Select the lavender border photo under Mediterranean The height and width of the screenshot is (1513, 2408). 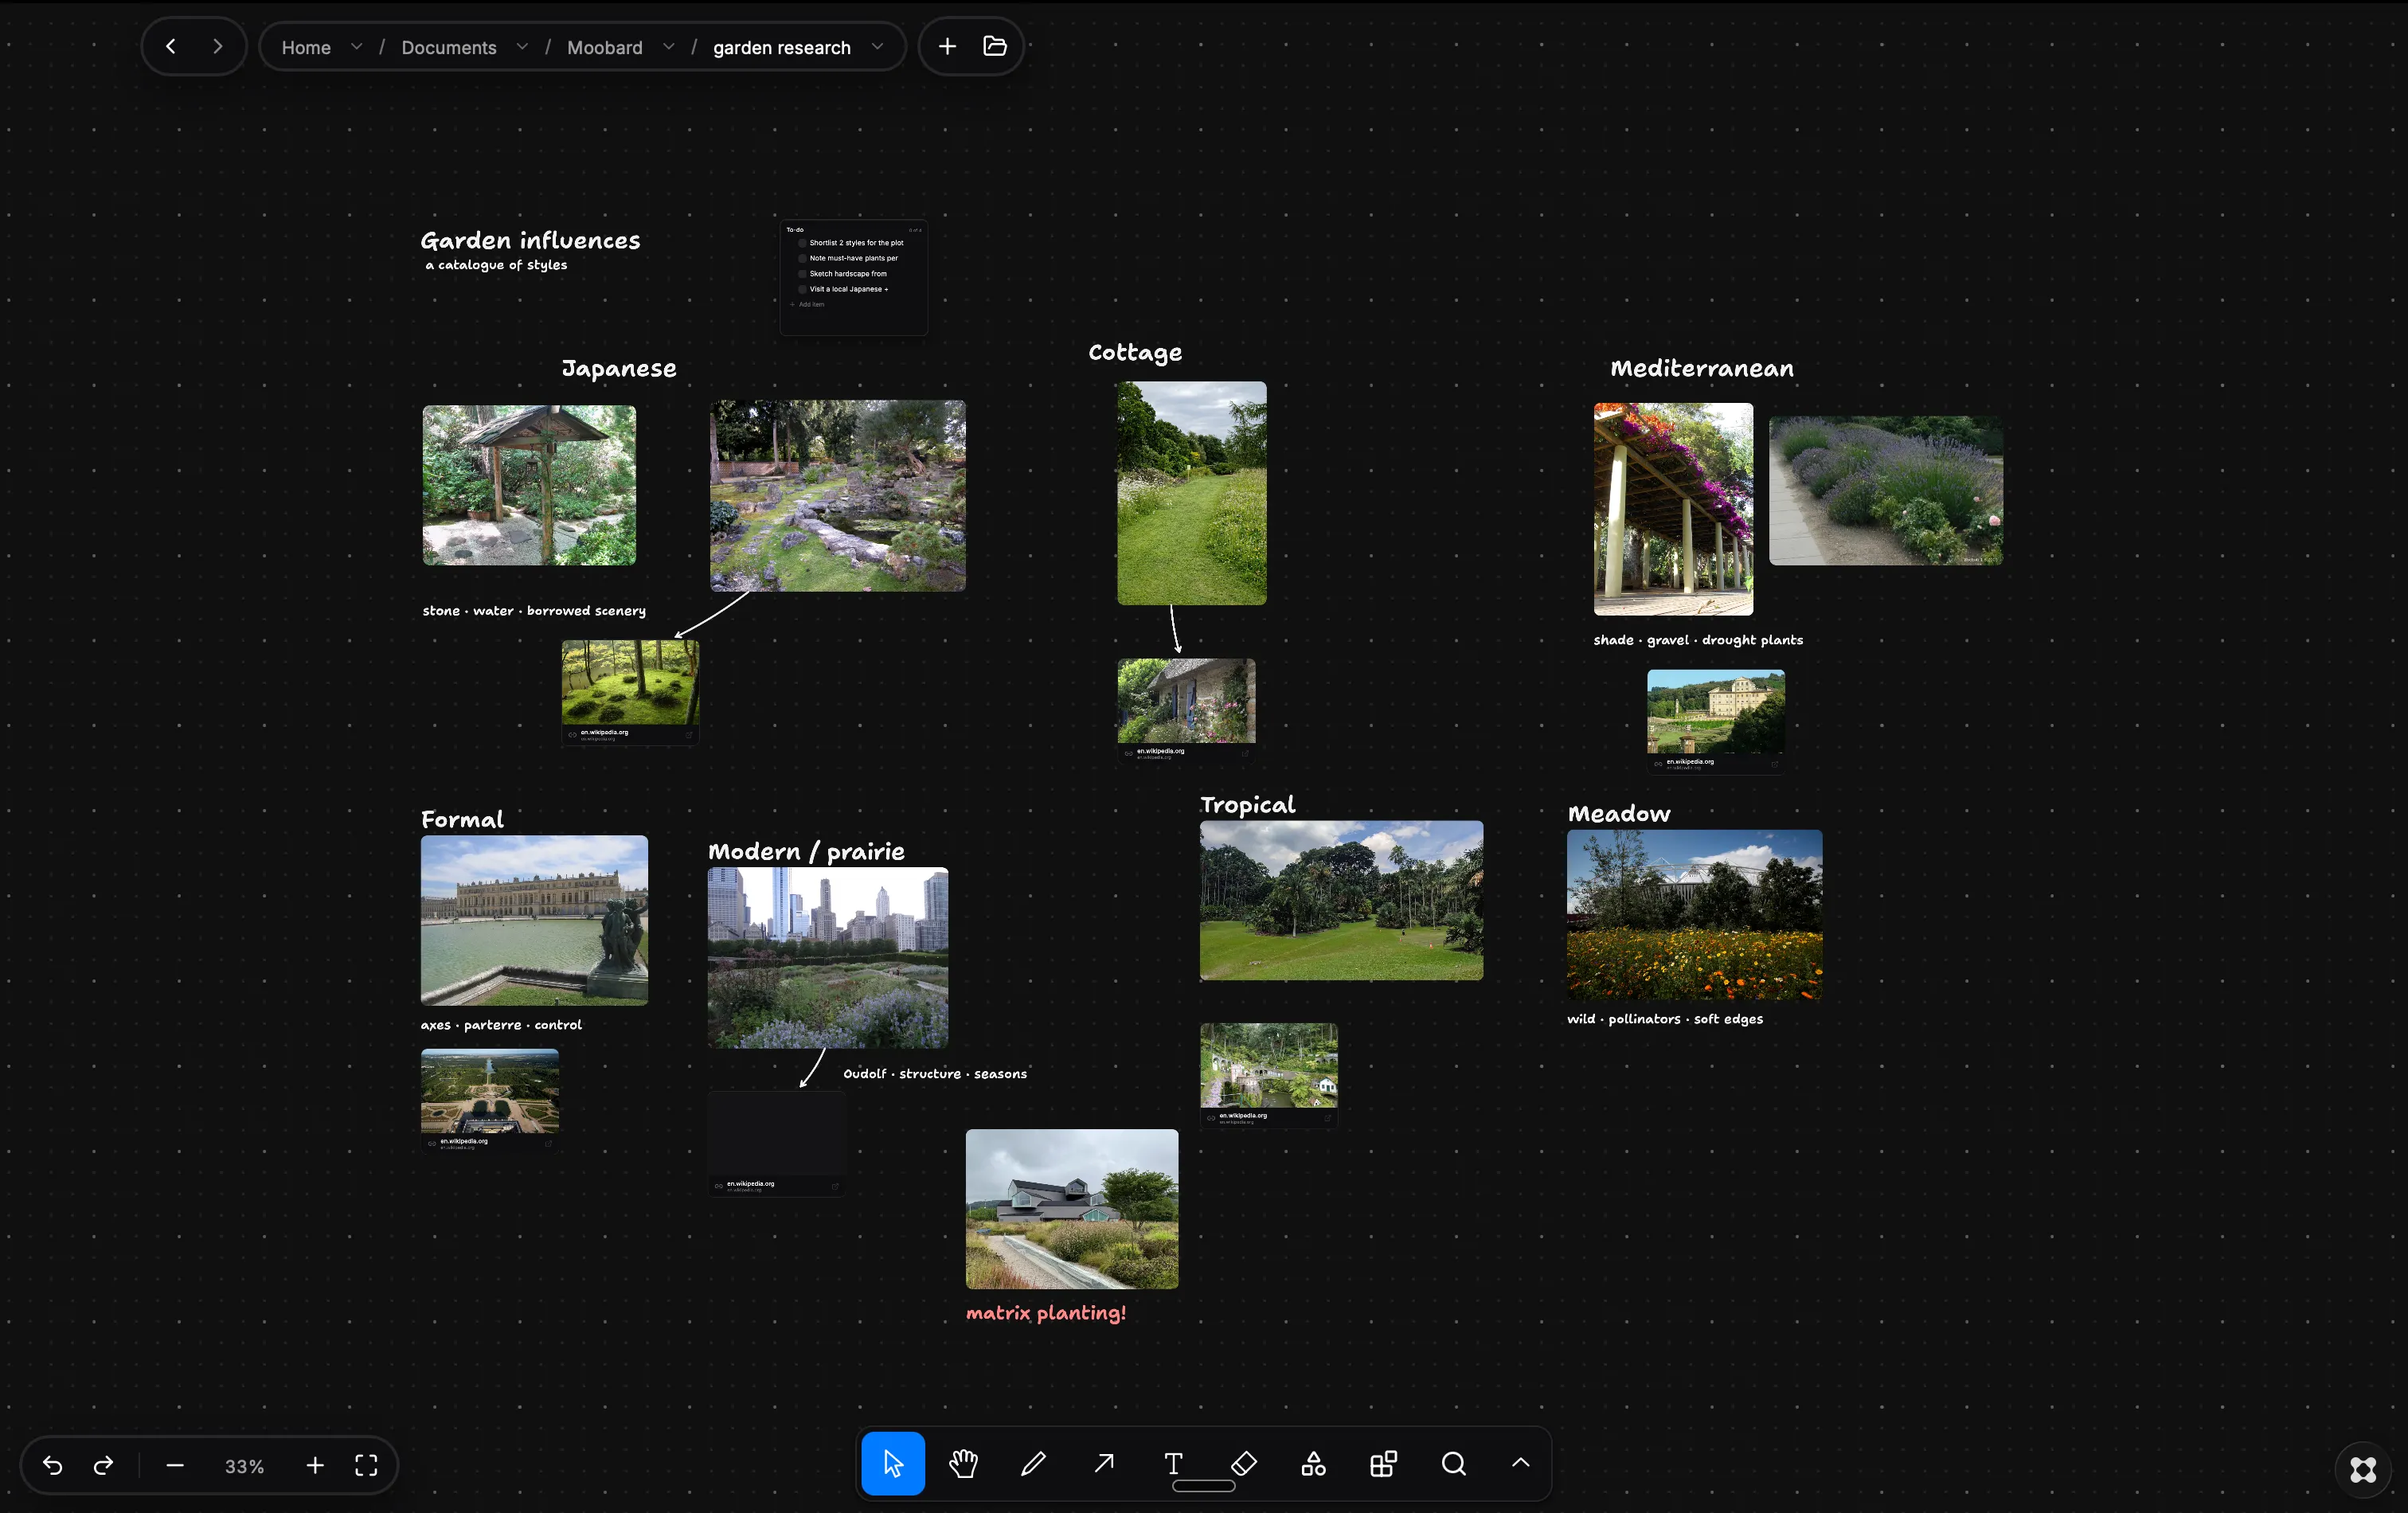pos(1886,491)
